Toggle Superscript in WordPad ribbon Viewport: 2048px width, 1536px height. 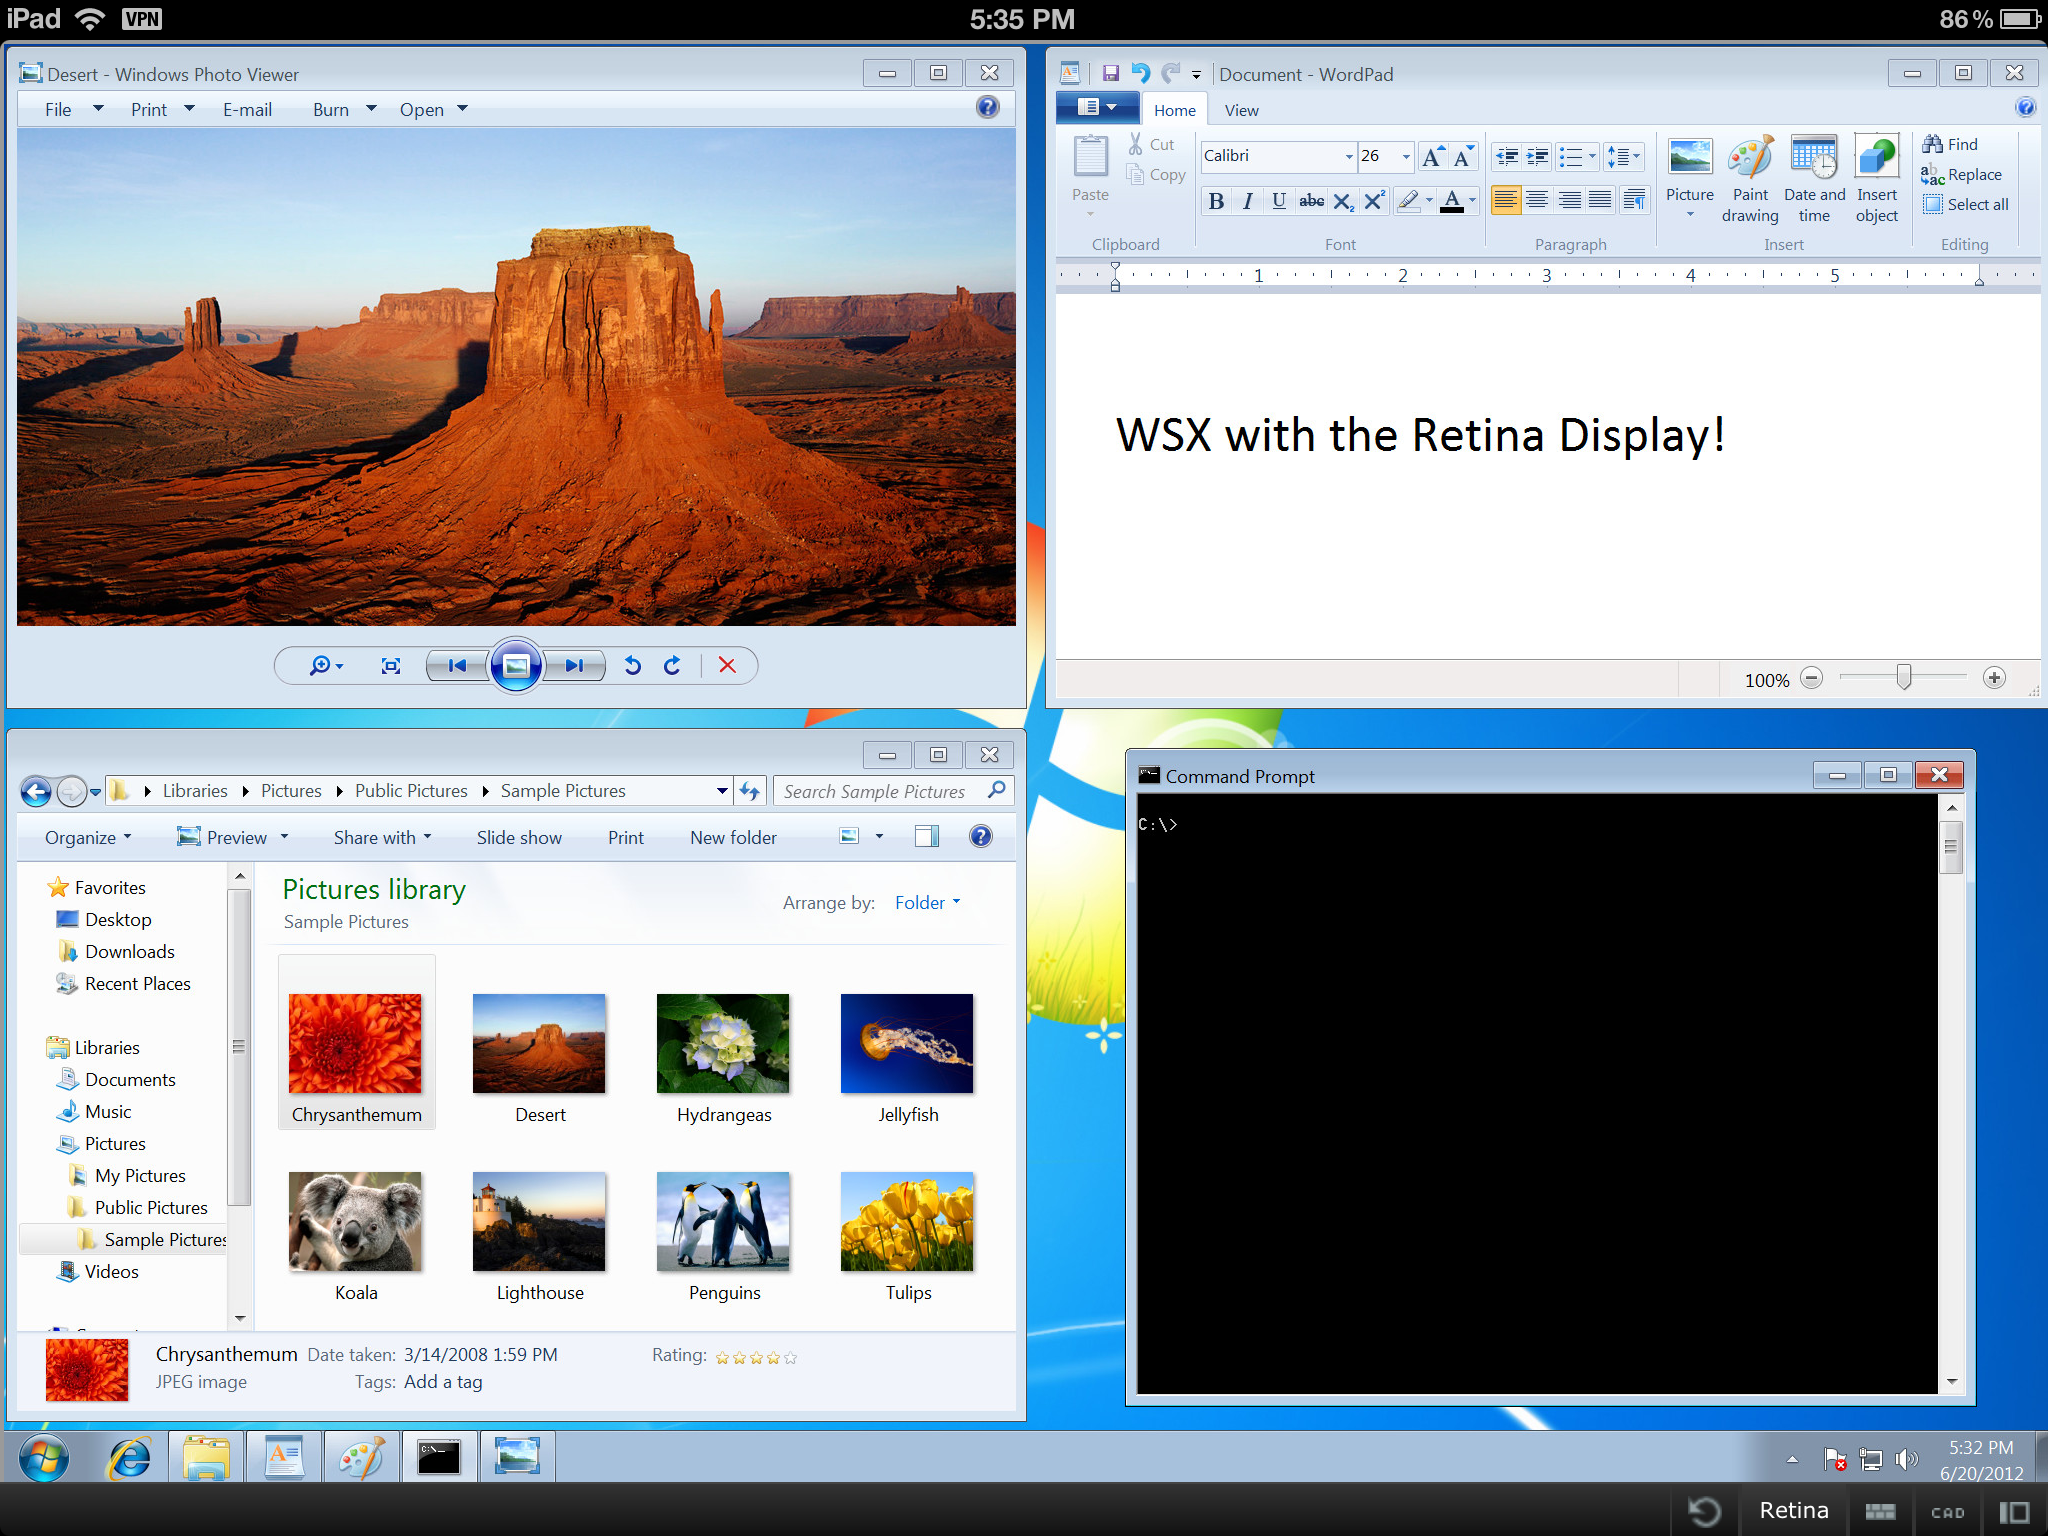coord(1375,201)
